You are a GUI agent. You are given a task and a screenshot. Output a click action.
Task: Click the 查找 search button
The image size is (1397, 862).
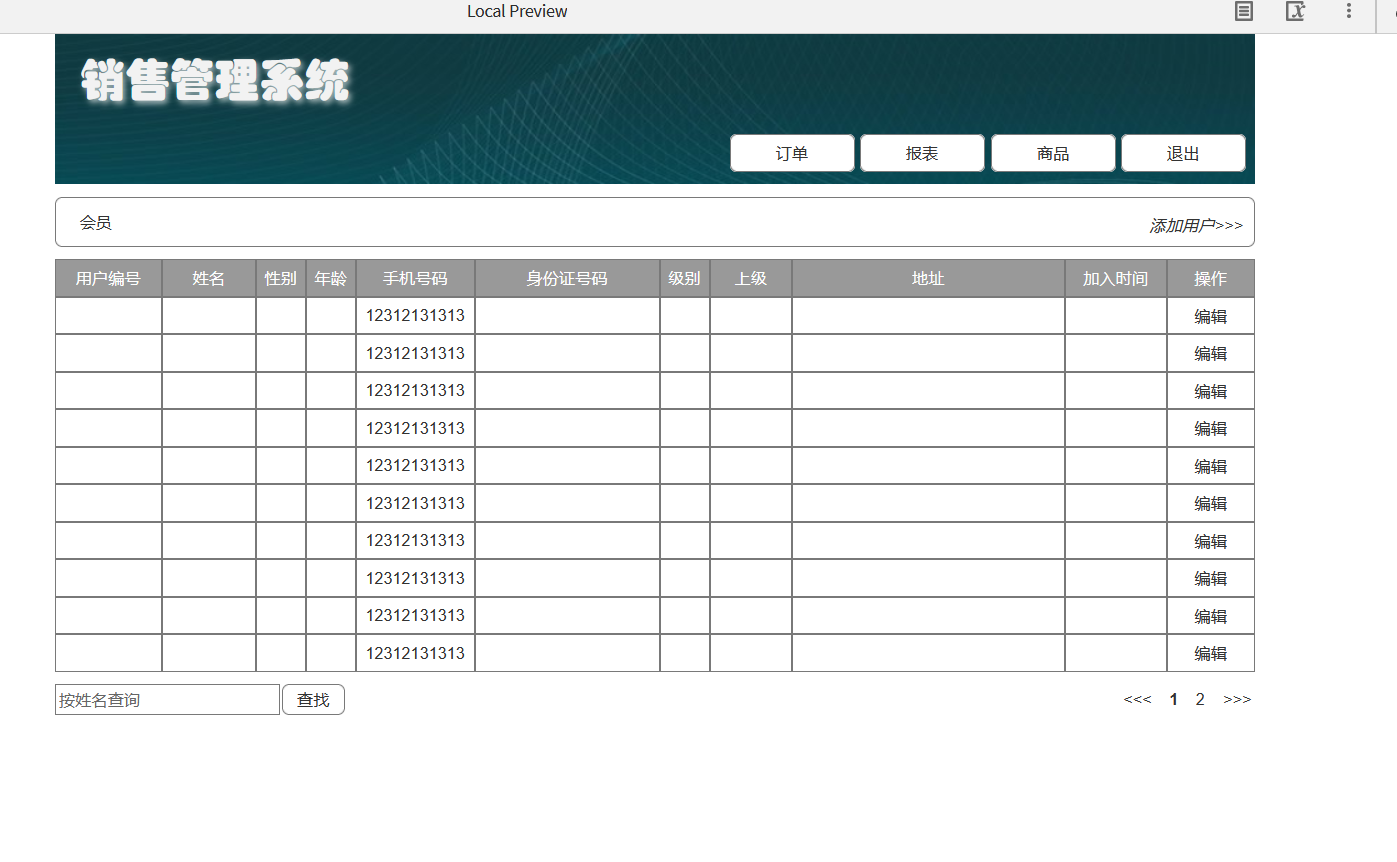[313, 700]
